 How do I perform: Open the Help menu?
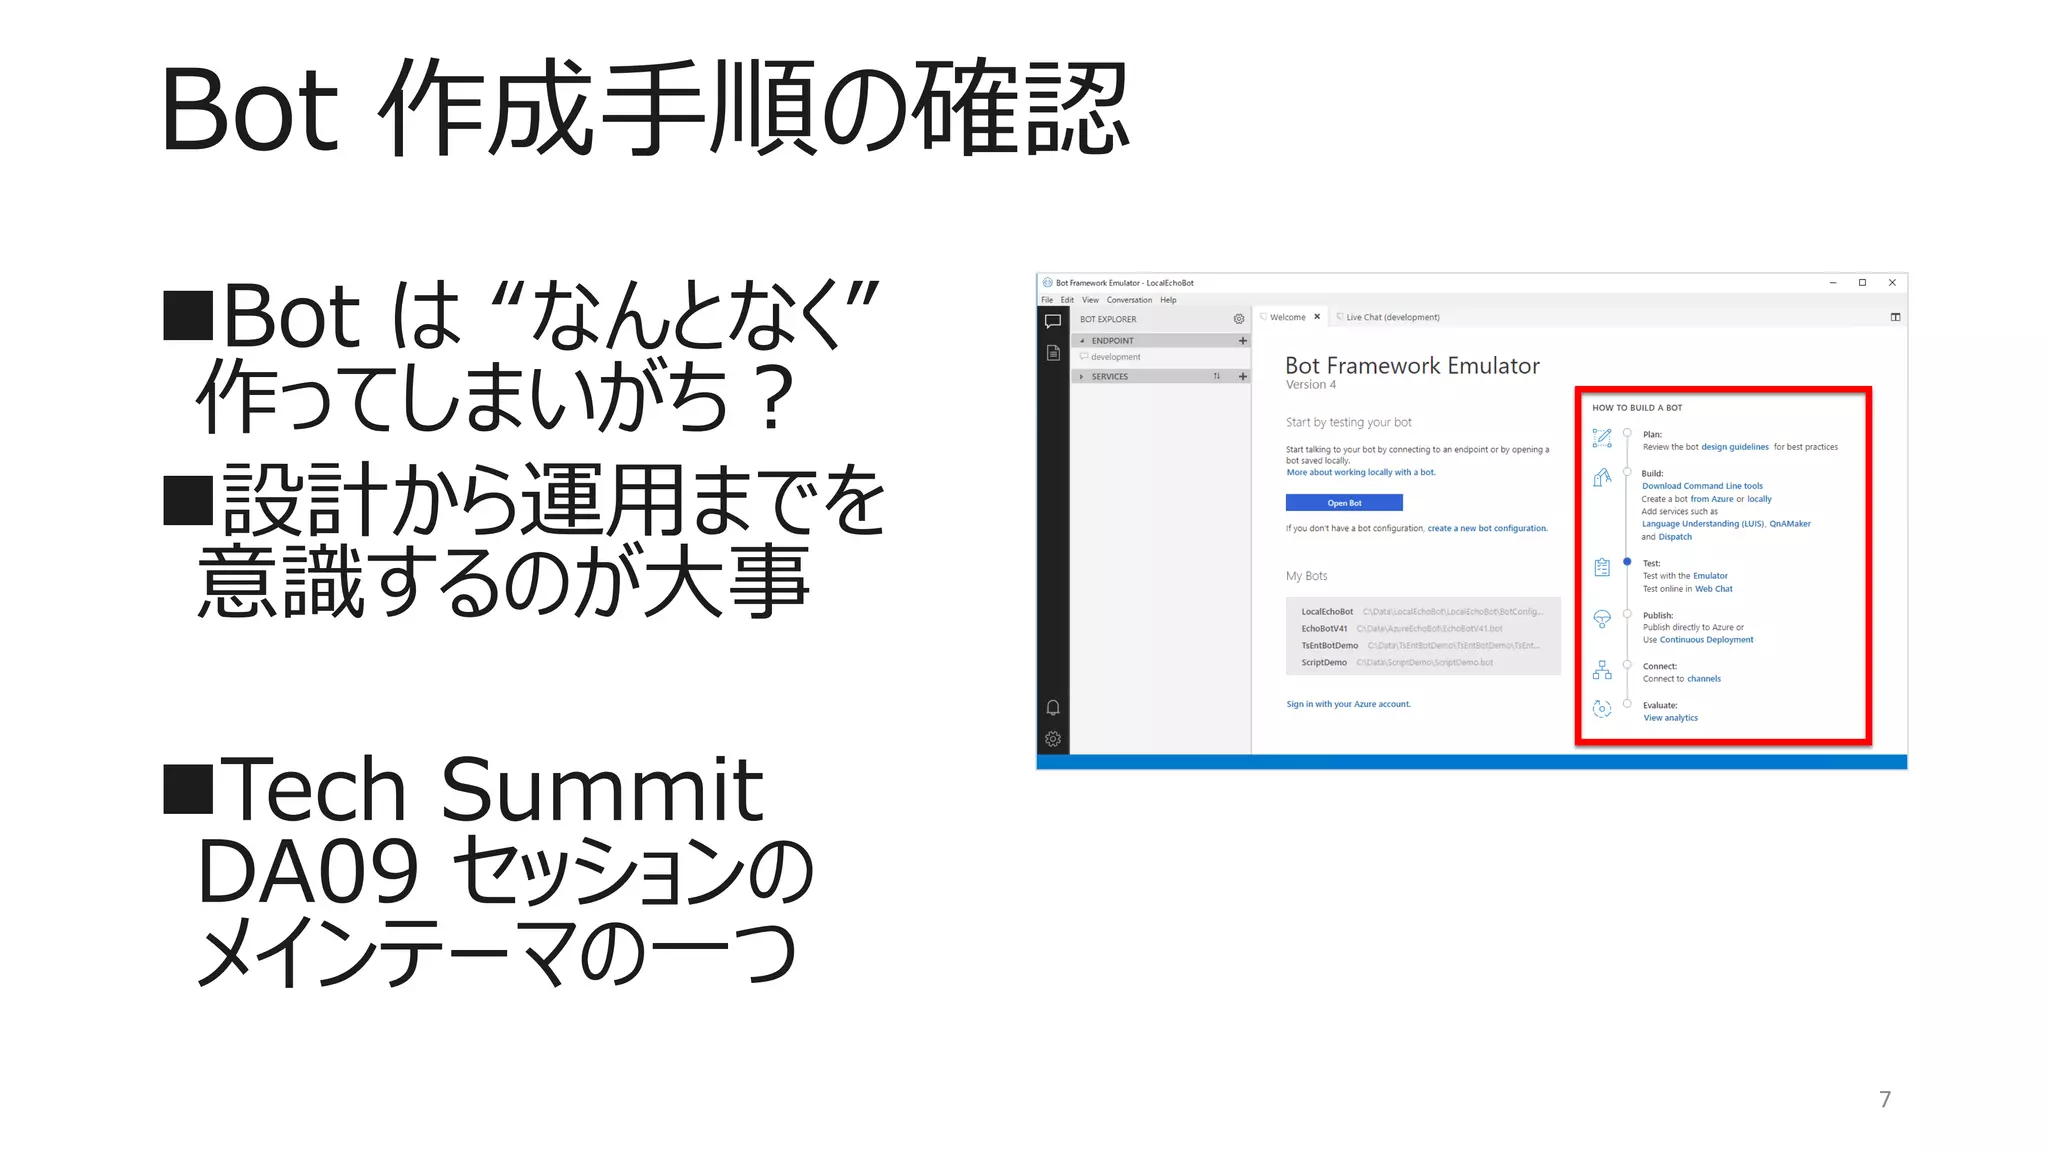[x=1168, y=300]
